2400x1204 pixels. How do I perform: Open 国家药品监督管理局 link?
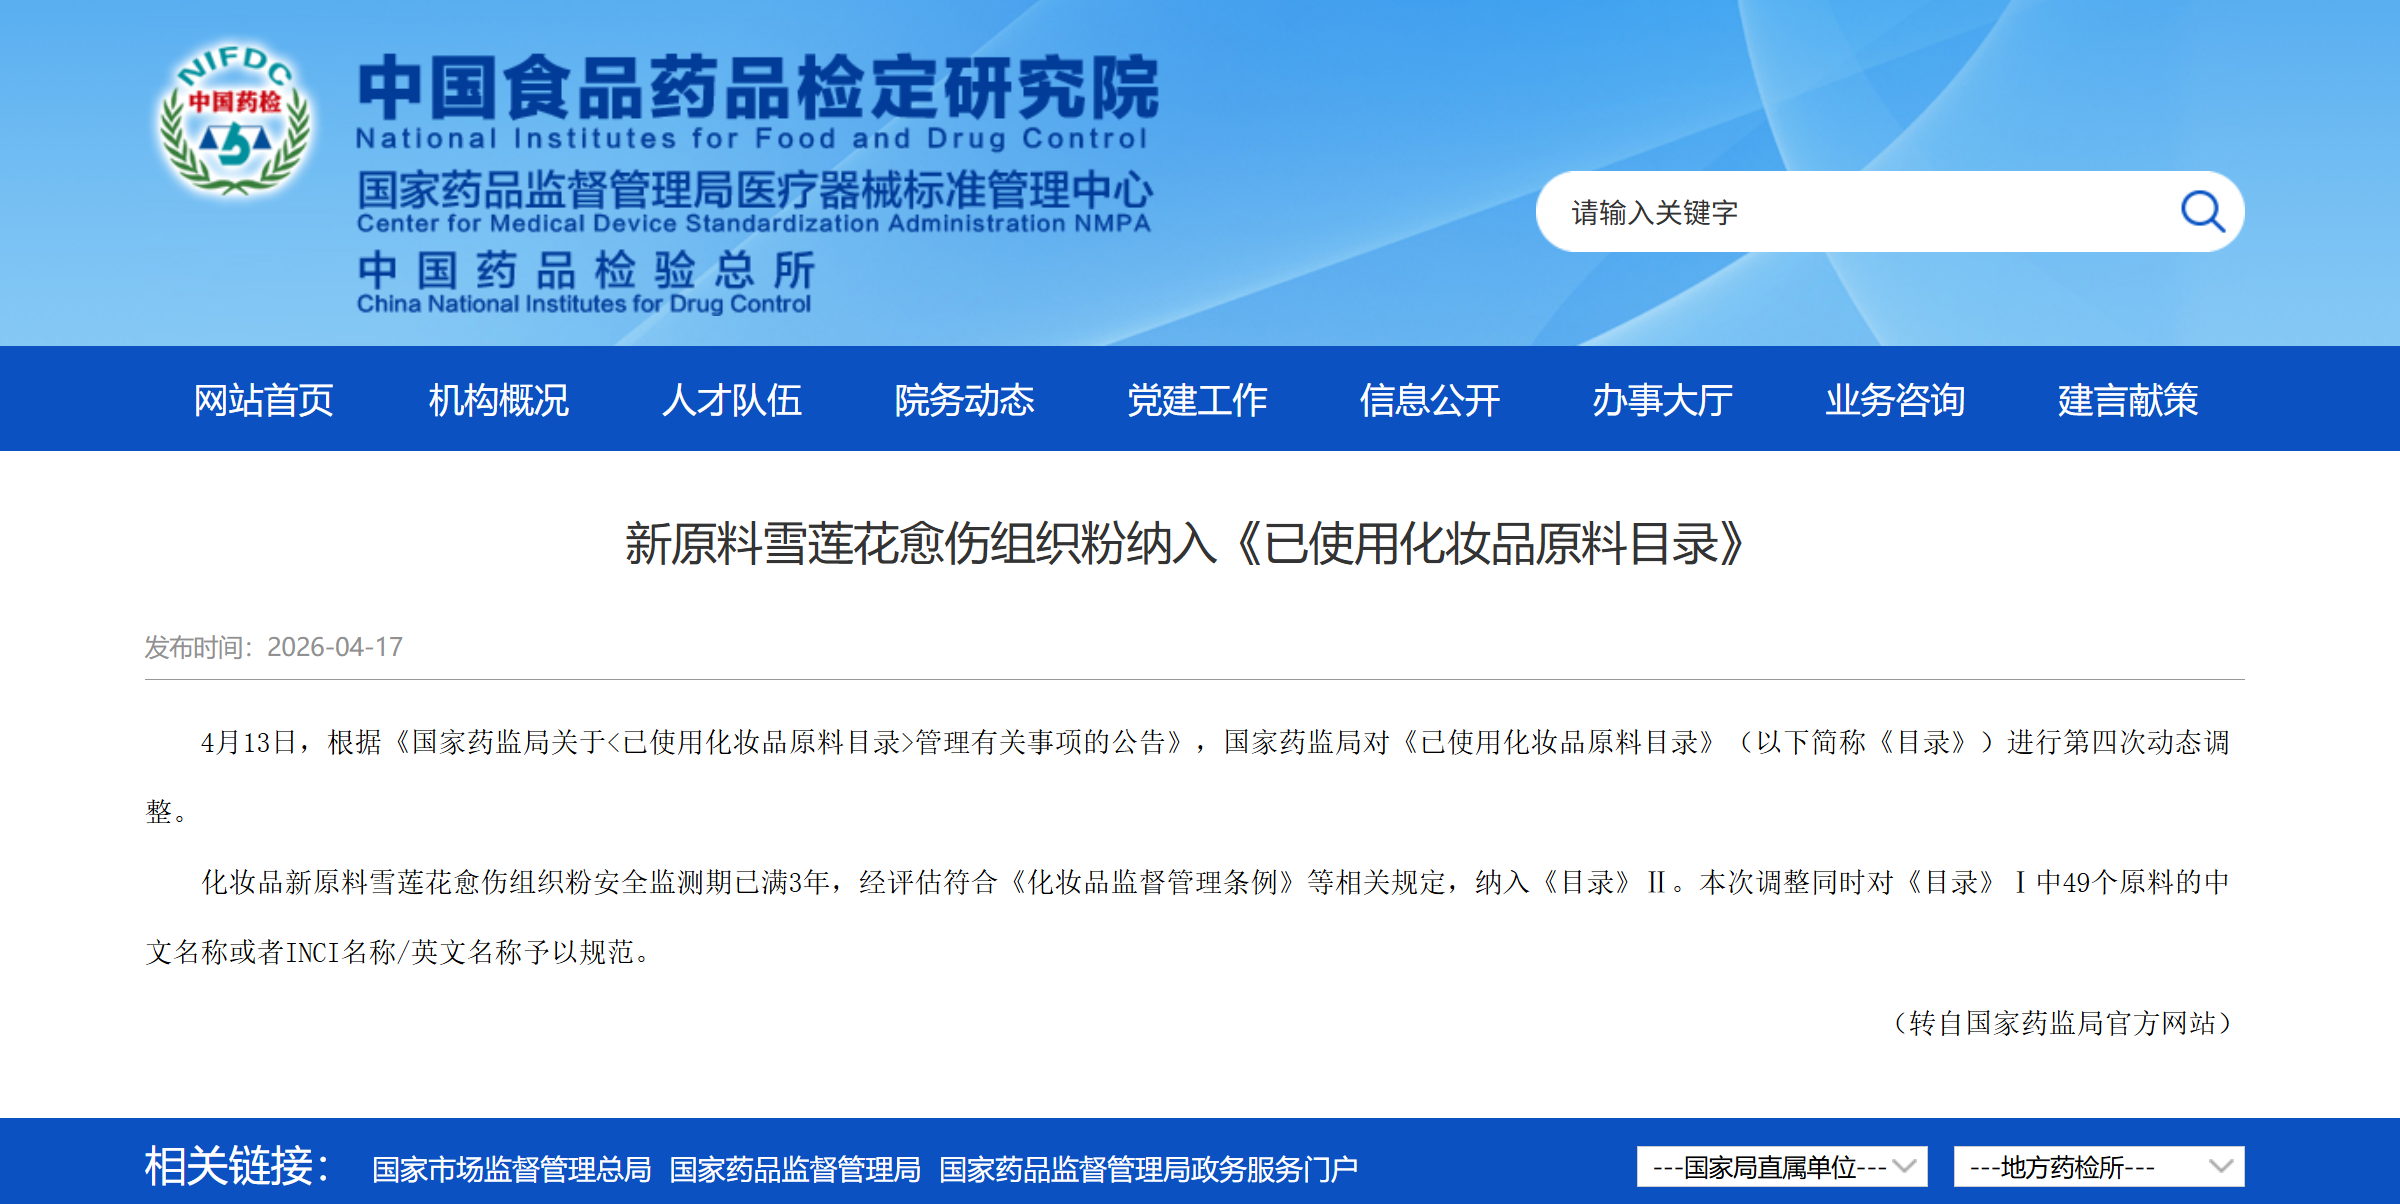[x=795, y=1169]
